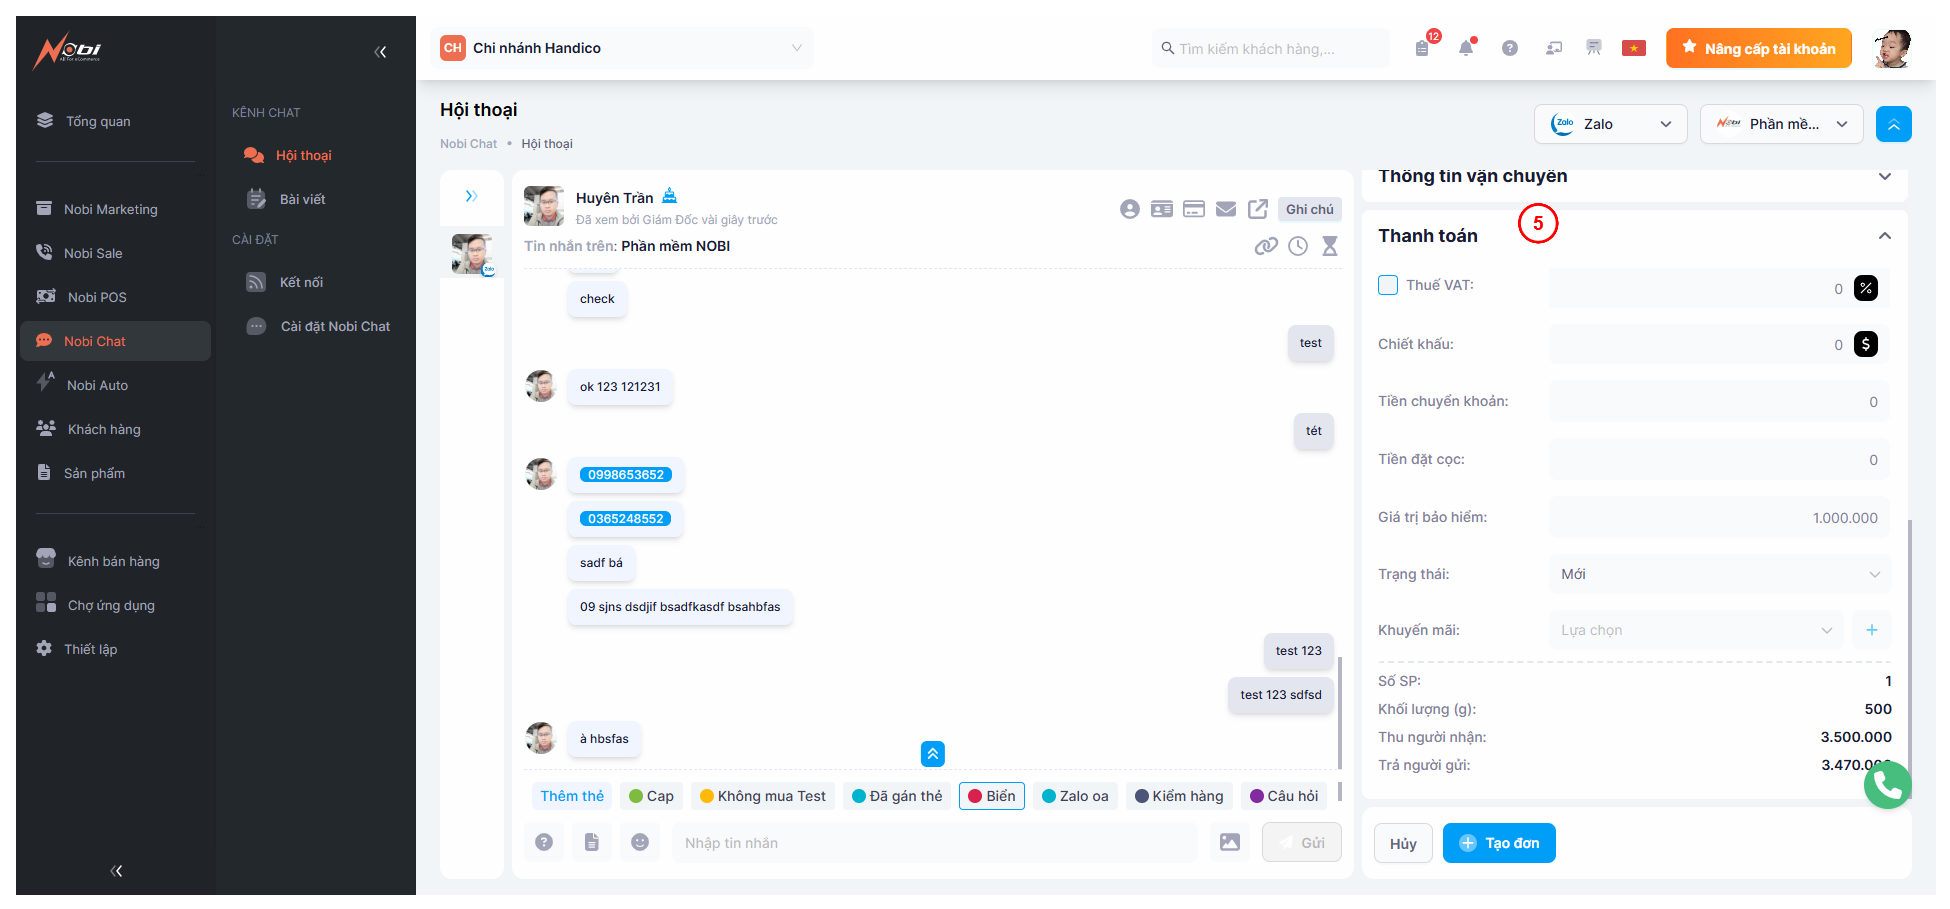Viewport: 1950px width, 909px height.
Task: Expand the Thông tin vận chuyển section
Action: pyautogui.click(x=1885, y=177)
